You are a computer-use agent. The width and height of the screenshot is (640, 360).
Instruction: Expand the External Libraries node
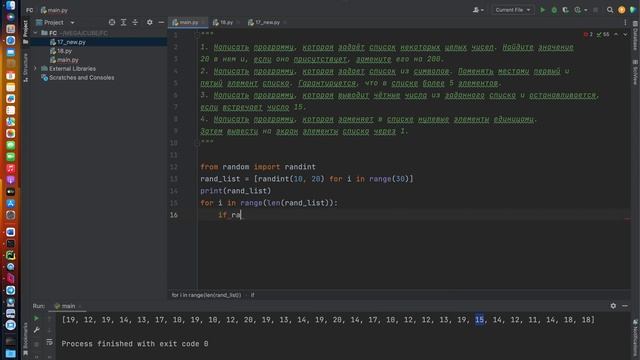[35, 69]
